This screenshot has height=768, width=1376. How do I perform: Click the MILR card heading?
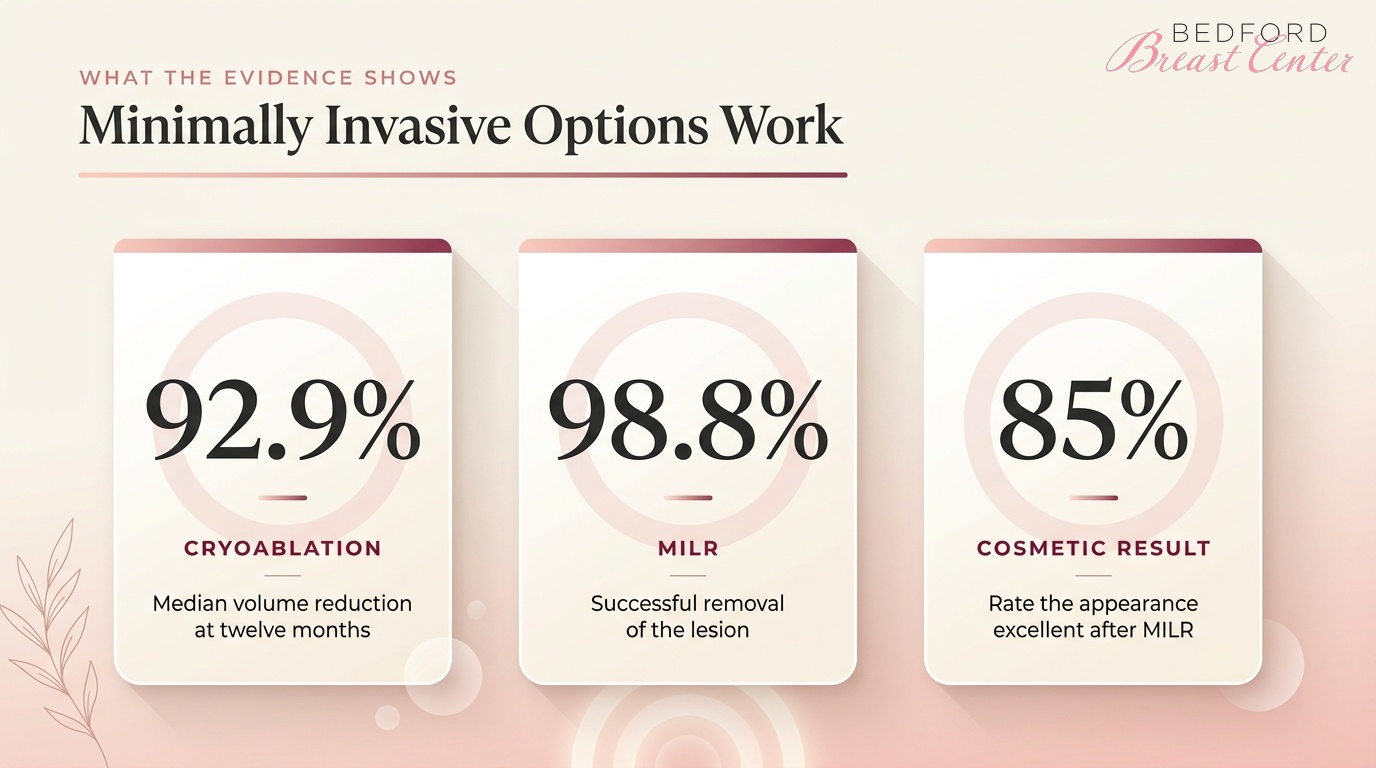(x=688, y=548)
